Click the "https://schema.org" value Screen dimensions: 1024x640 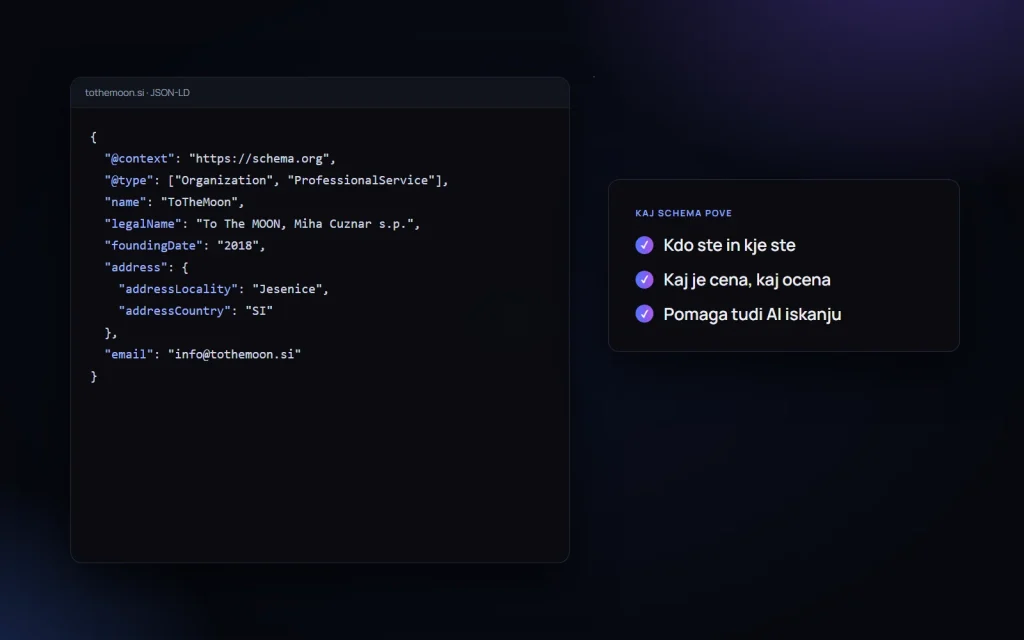pos(259,159)
